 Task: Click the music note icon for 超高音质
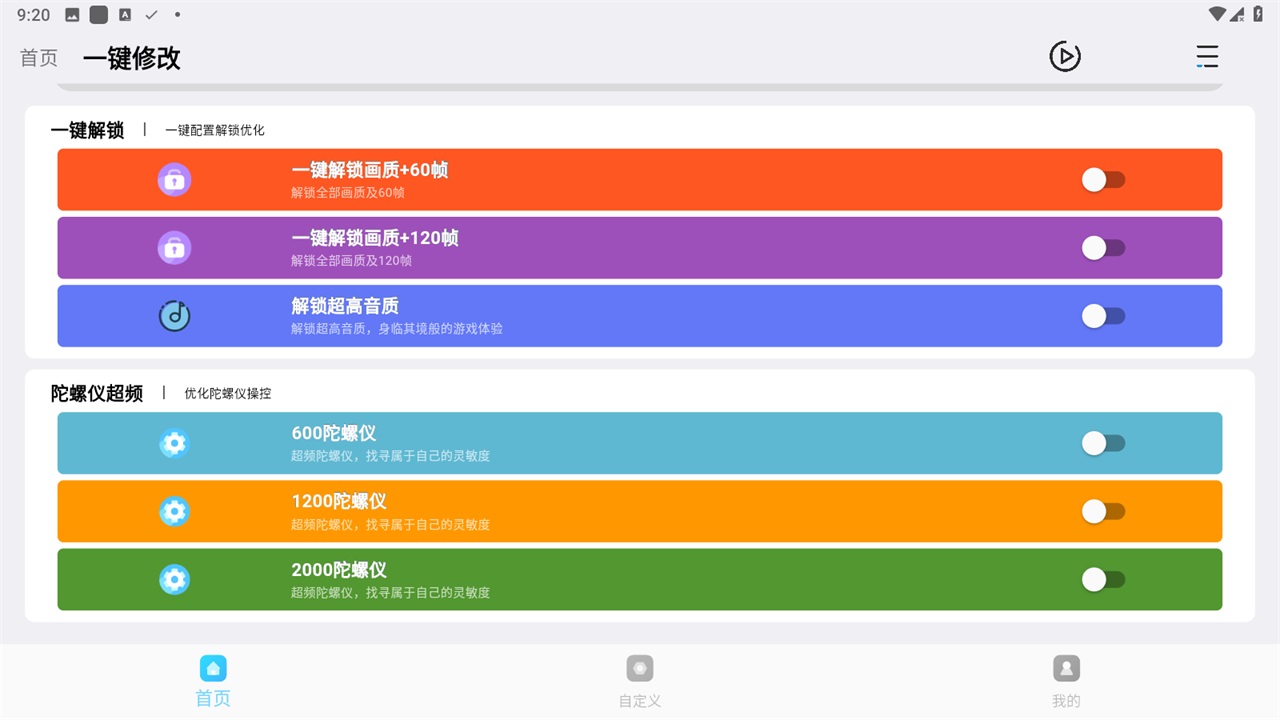click(x=174, y=316)
